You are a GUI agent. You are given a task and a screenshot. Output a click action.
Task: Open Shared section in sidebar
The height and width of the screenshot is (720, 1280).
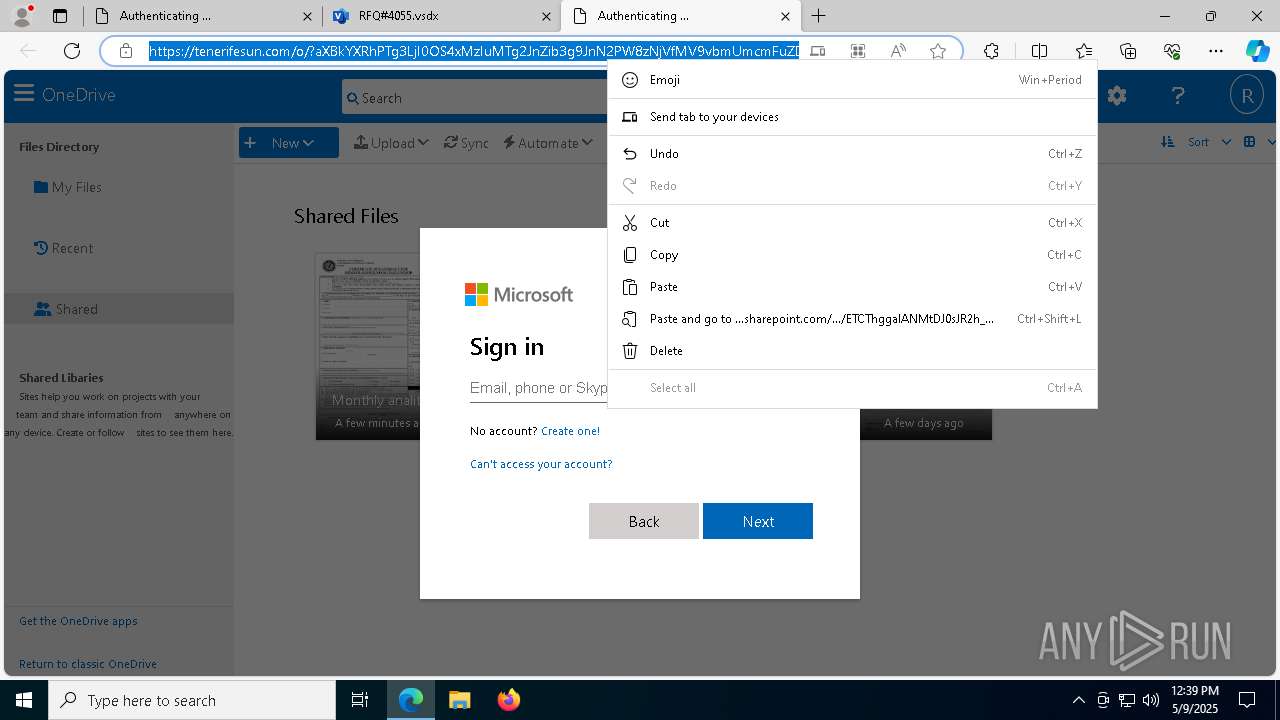(119, 309)
